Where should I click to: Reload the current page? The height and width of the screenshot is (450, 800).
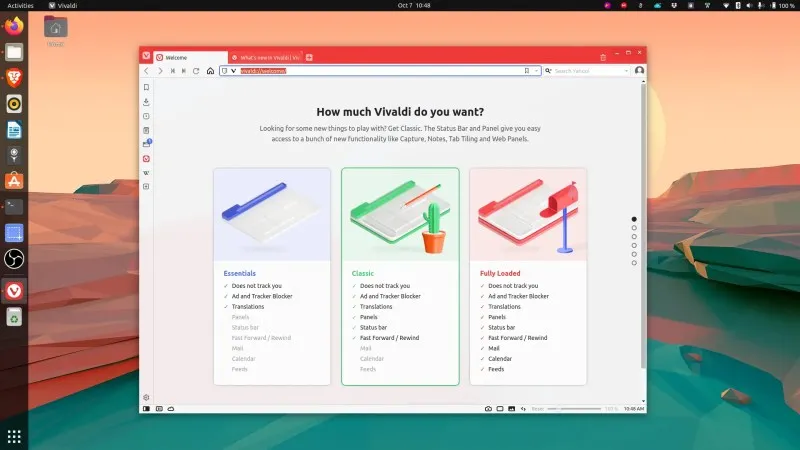coord(196,71)
